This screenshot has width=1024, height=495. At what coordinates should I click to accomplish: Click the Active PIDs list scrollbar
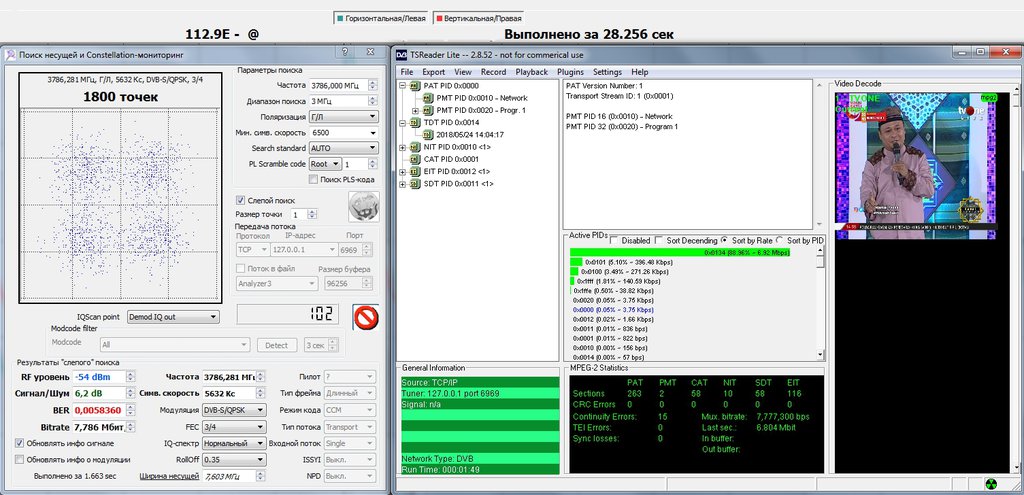pos(821,305)
